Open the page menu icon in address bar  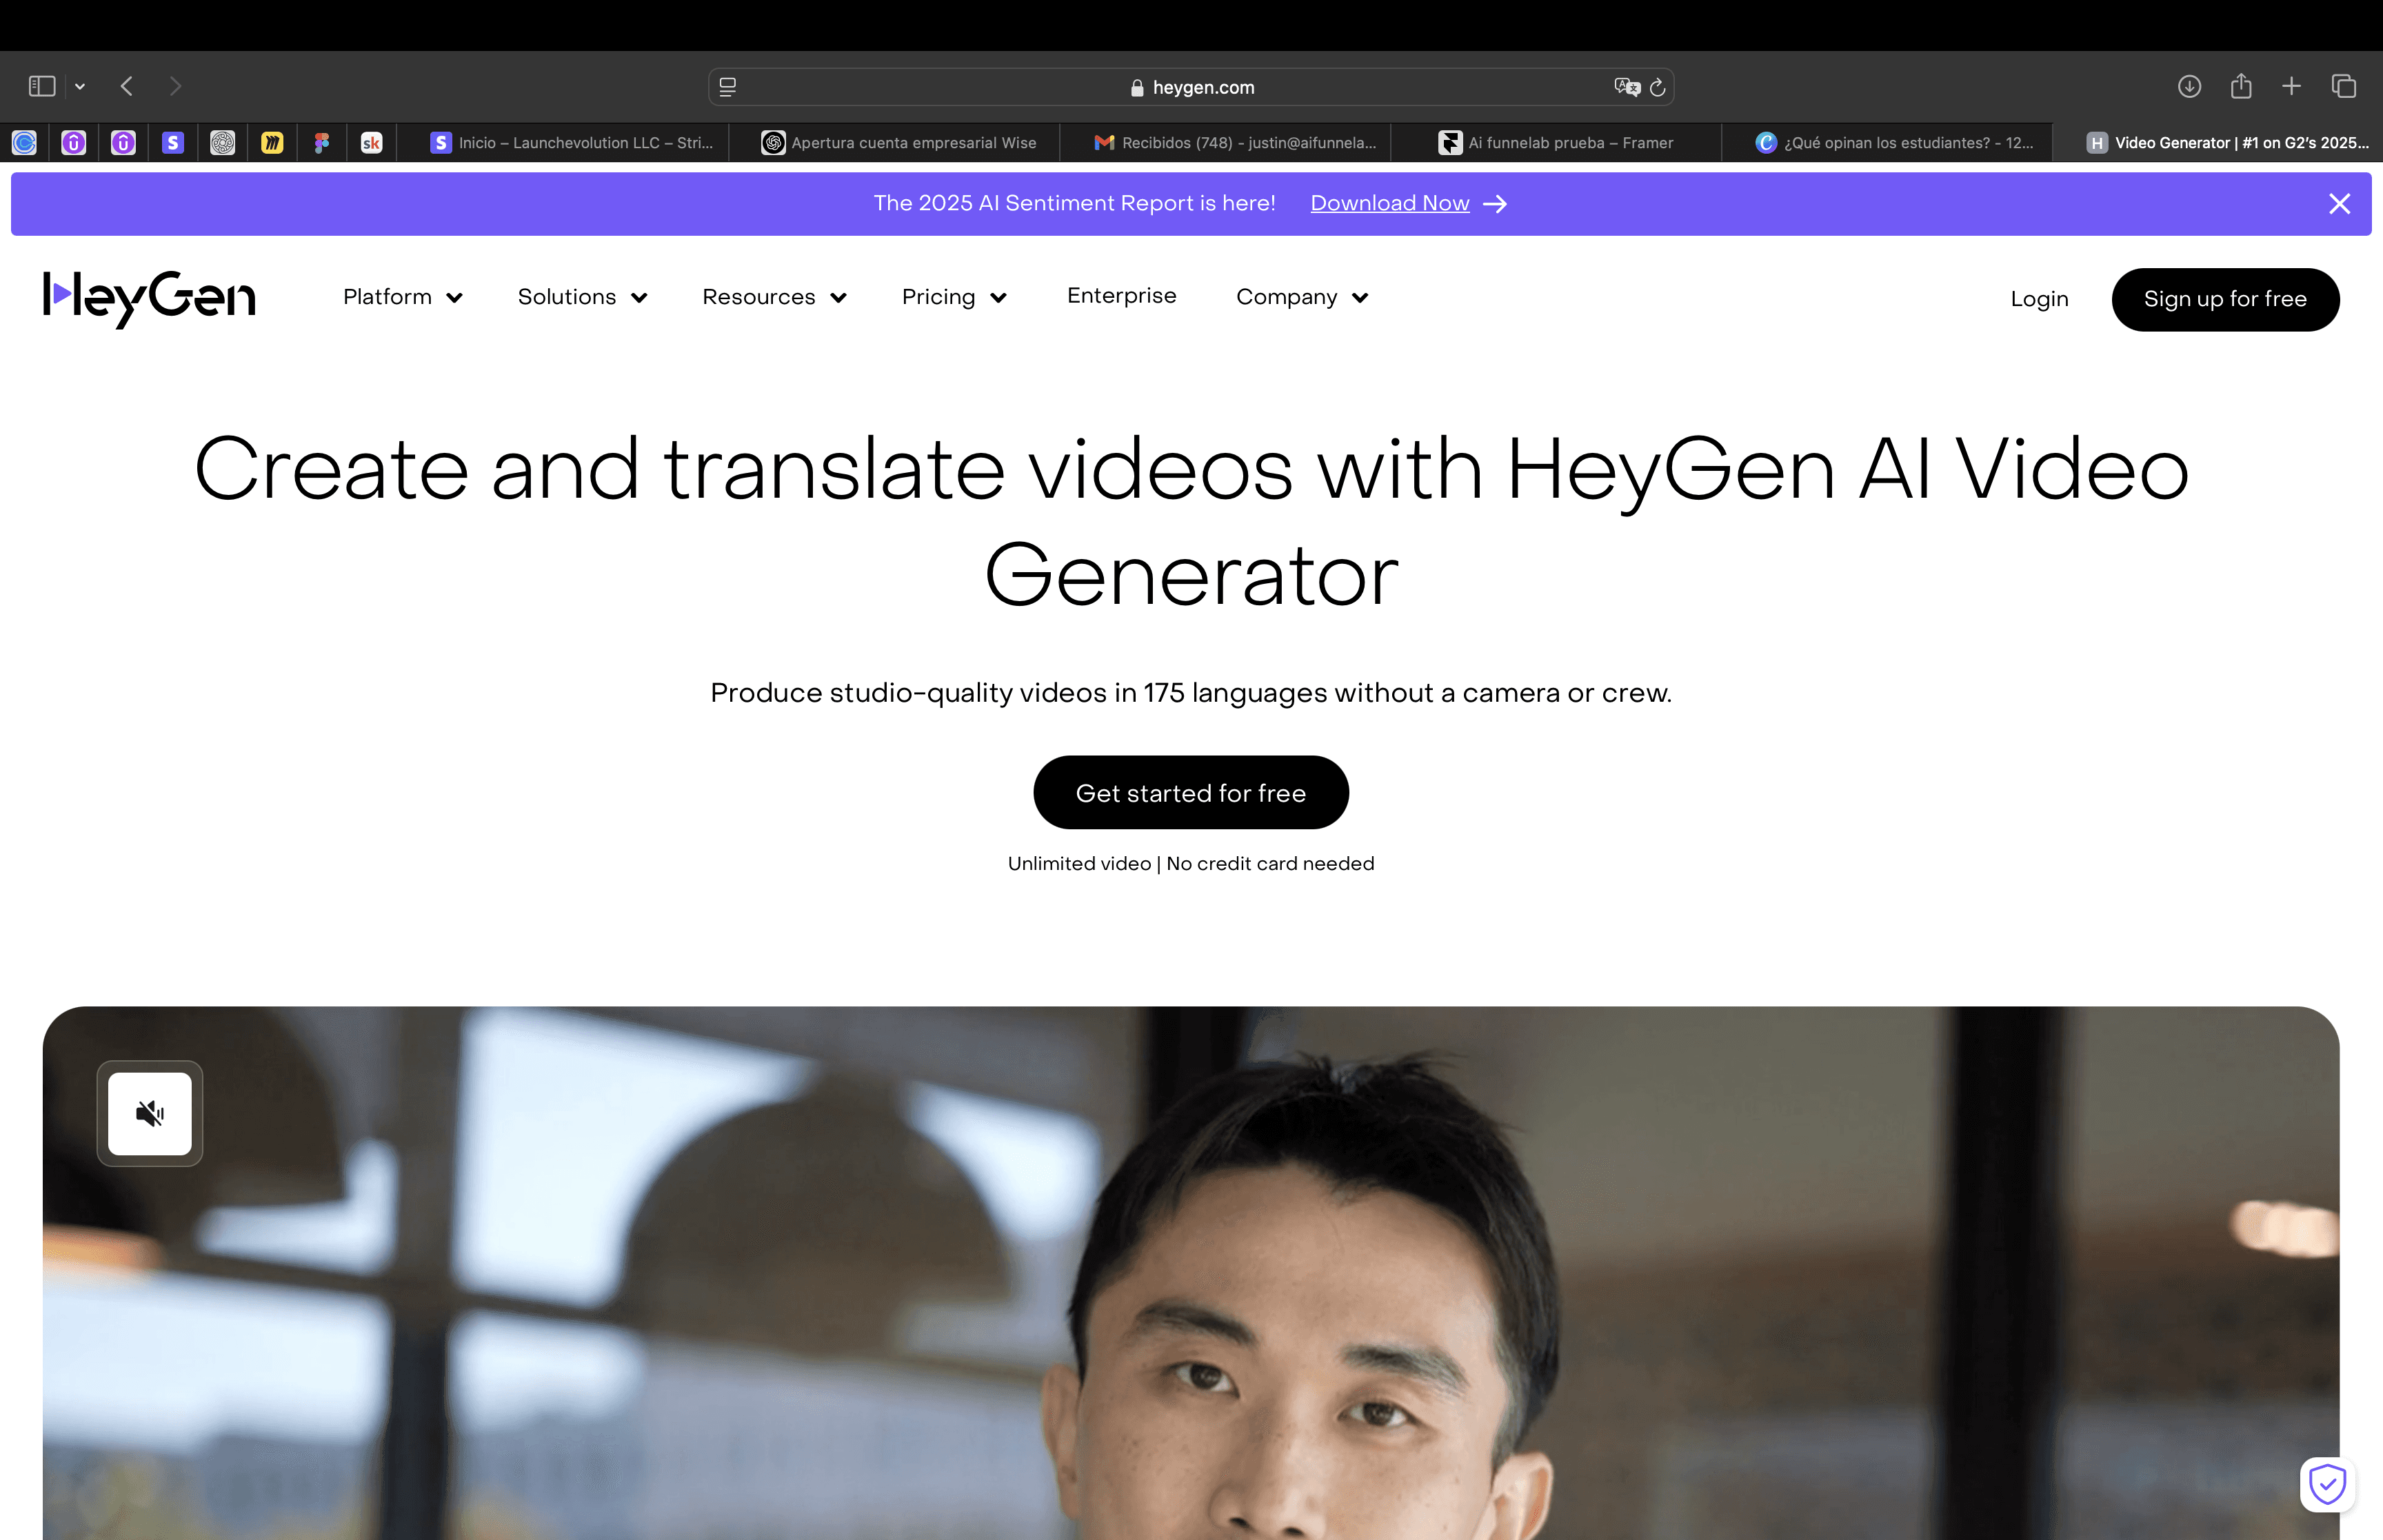(728, 87)
